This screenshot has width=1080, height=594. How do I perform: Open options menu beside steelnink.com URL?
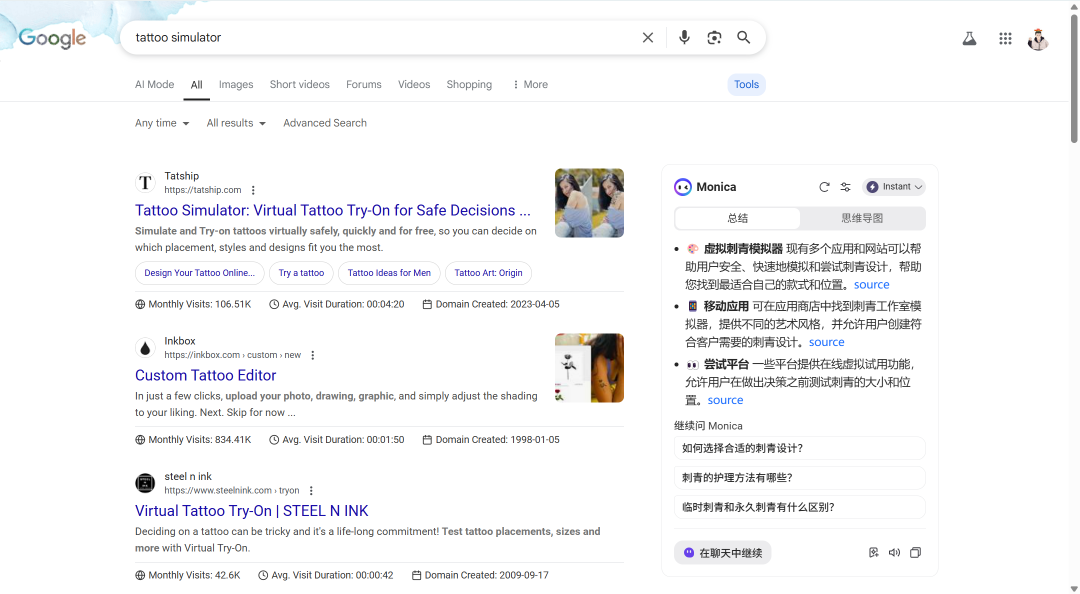[311, 491]
